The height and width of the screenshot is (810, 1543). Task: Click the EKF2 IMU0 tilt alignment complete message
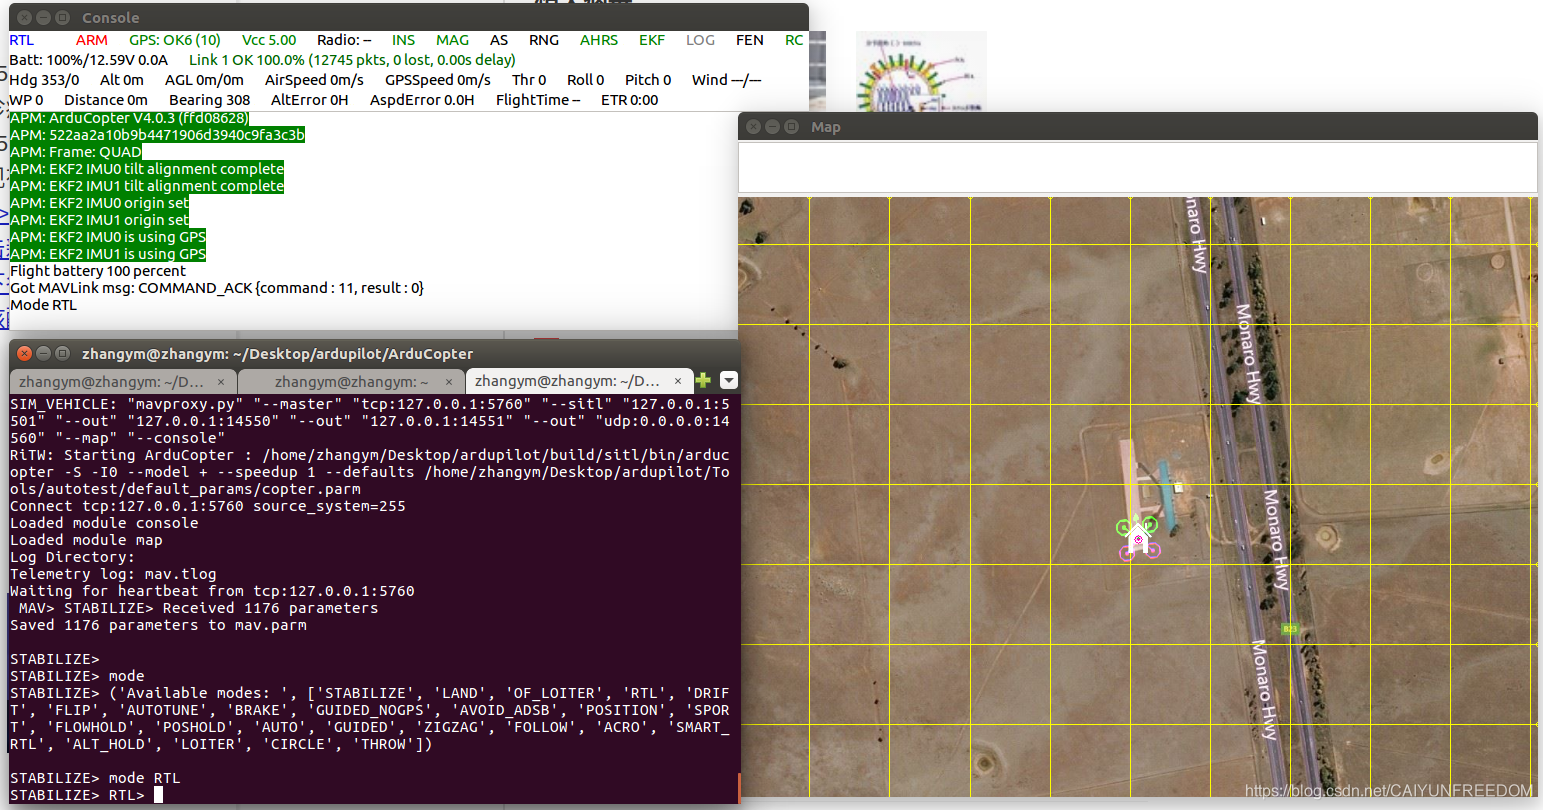click(x=147, y=169)
